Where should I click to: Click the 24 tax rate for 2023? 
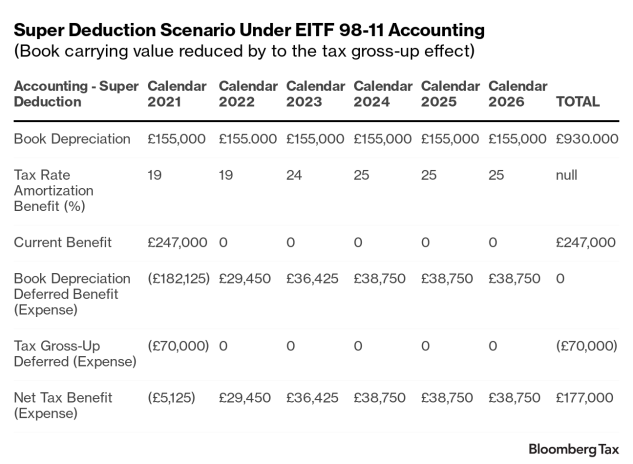(293, 174)
